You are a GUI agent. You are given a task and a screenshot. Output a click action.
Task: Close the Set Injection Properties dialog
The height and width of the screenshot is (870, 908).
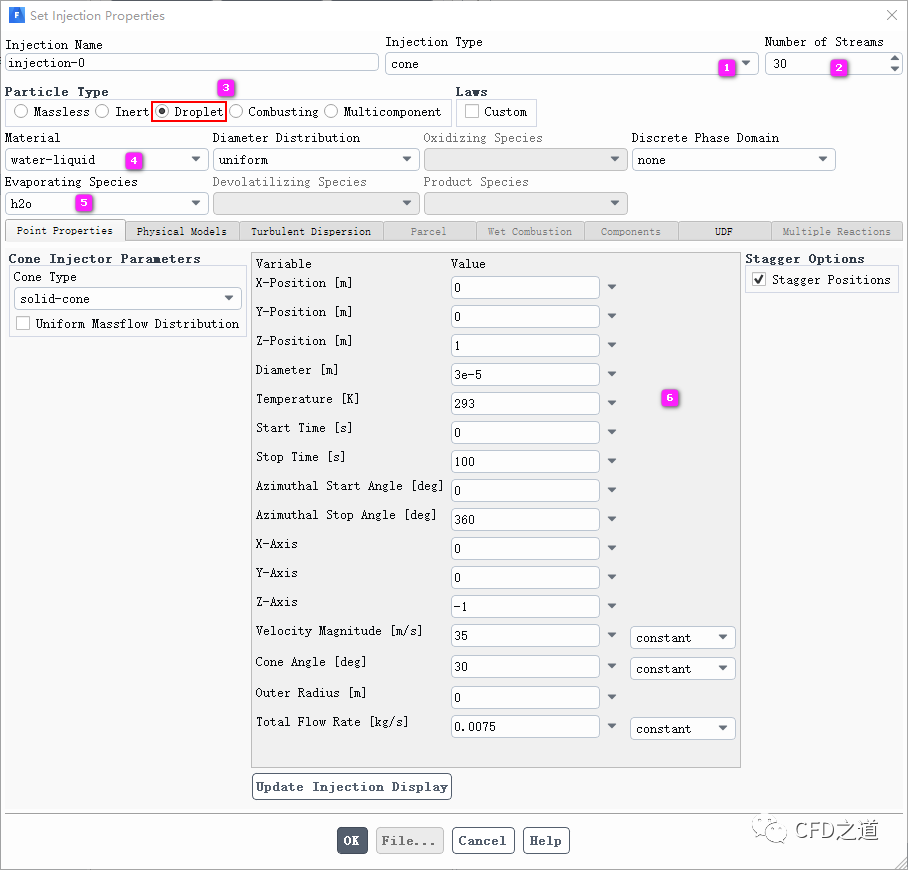[x=891, y=15]
